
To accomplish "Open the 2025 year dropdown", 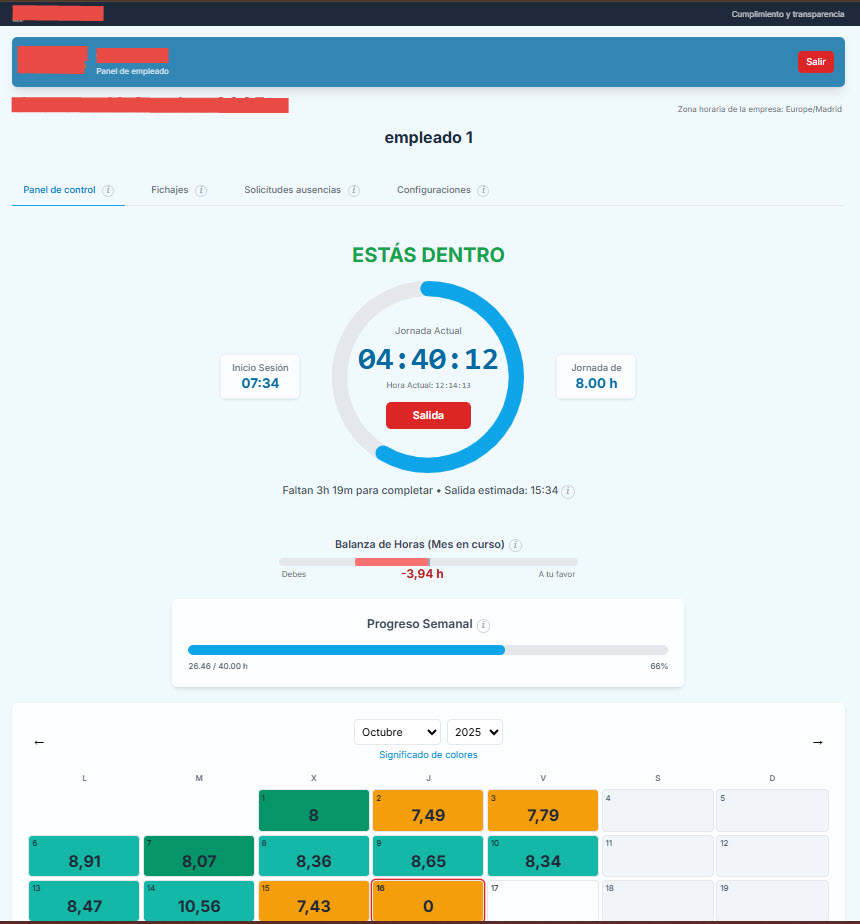I will pos(474,732).
